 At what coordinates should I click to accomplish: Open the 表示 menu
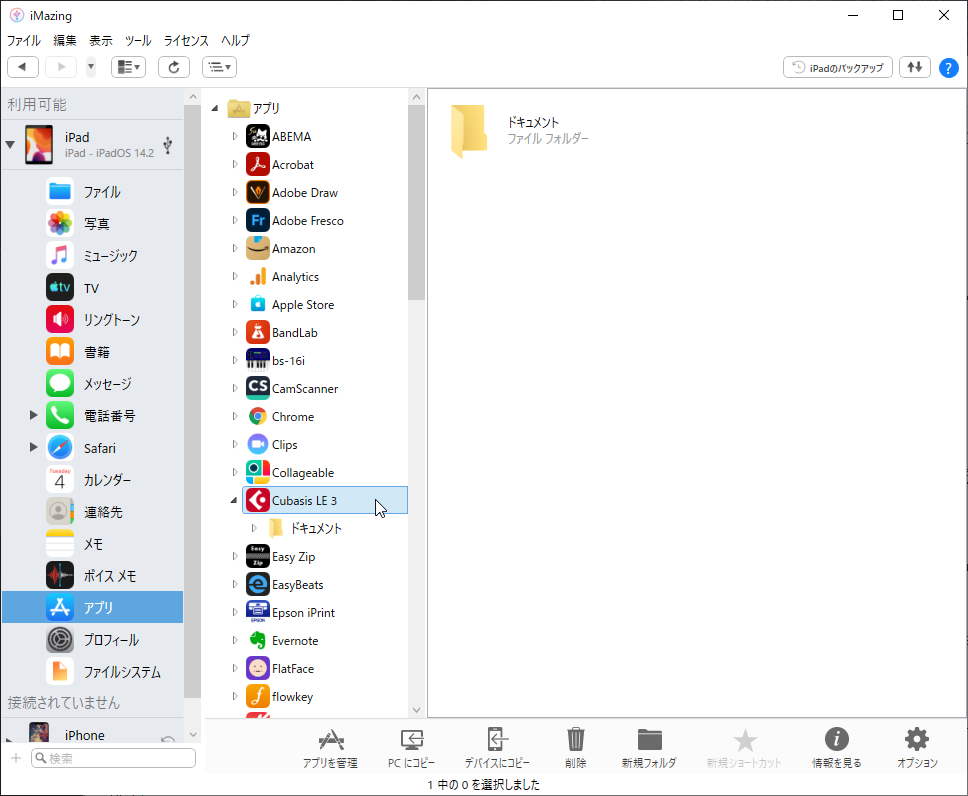[x=101, y=41]
